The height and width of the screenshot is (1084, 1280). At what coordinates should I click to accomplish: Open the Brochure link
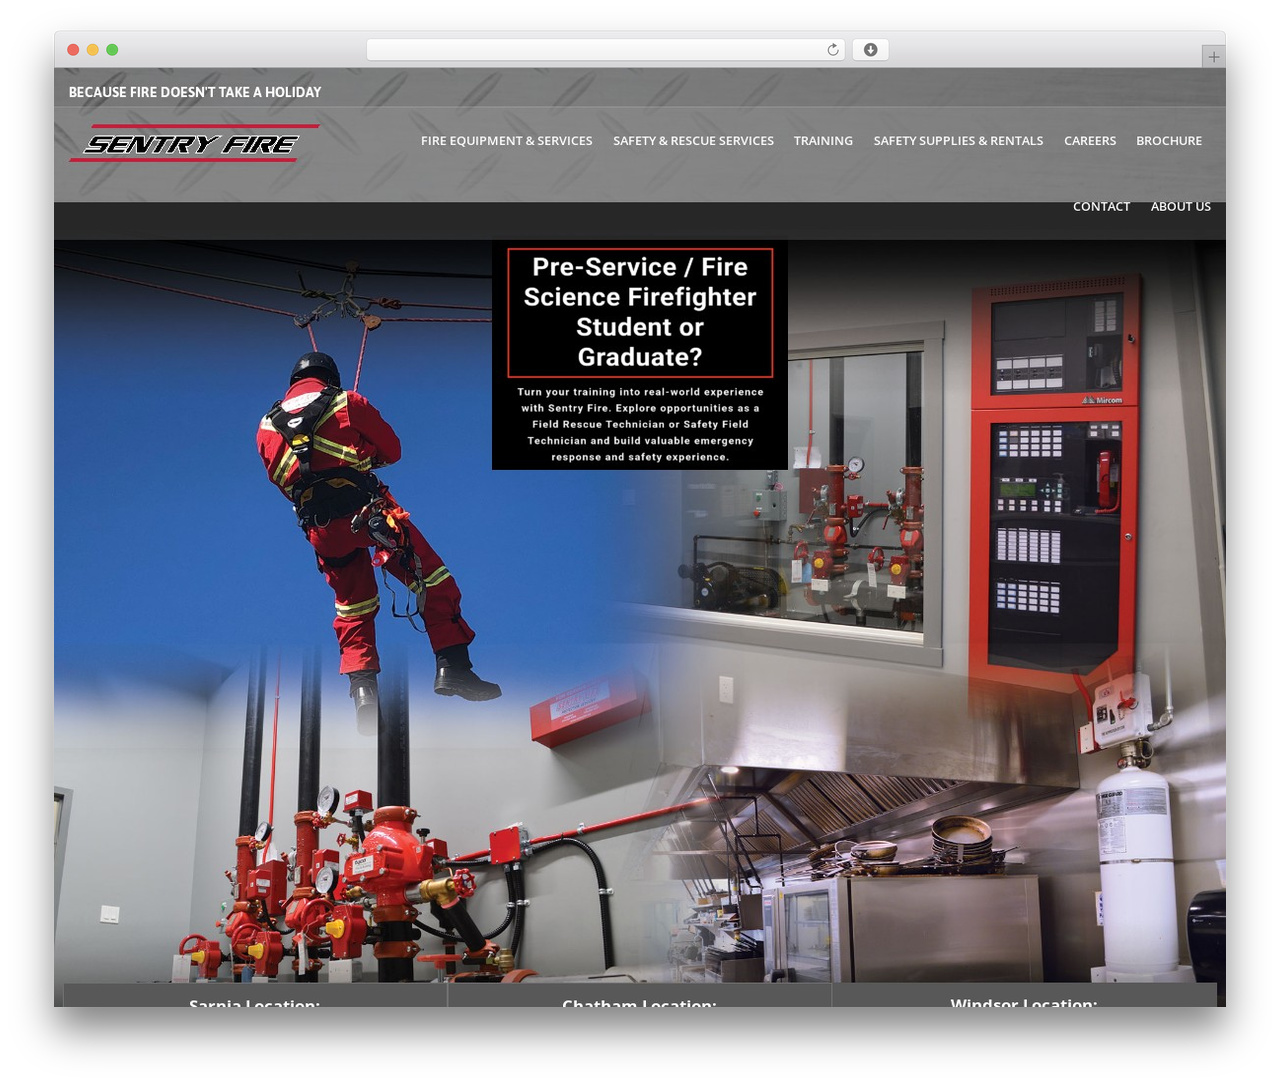[x=1169, y=141]
